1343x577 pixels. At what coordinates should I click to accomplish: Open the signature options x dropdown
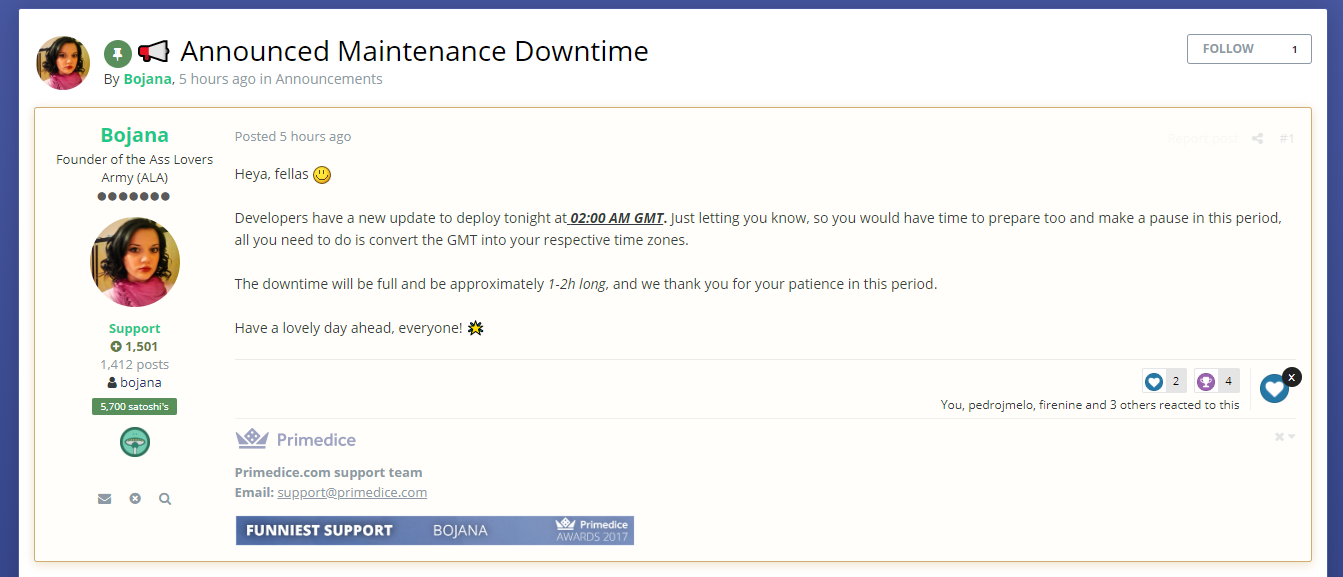(1285, 437)
